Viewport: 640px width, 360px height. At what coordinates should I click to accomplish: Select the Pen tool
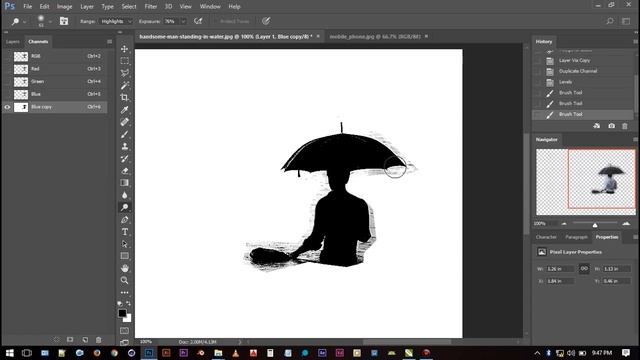pos(124,220)
